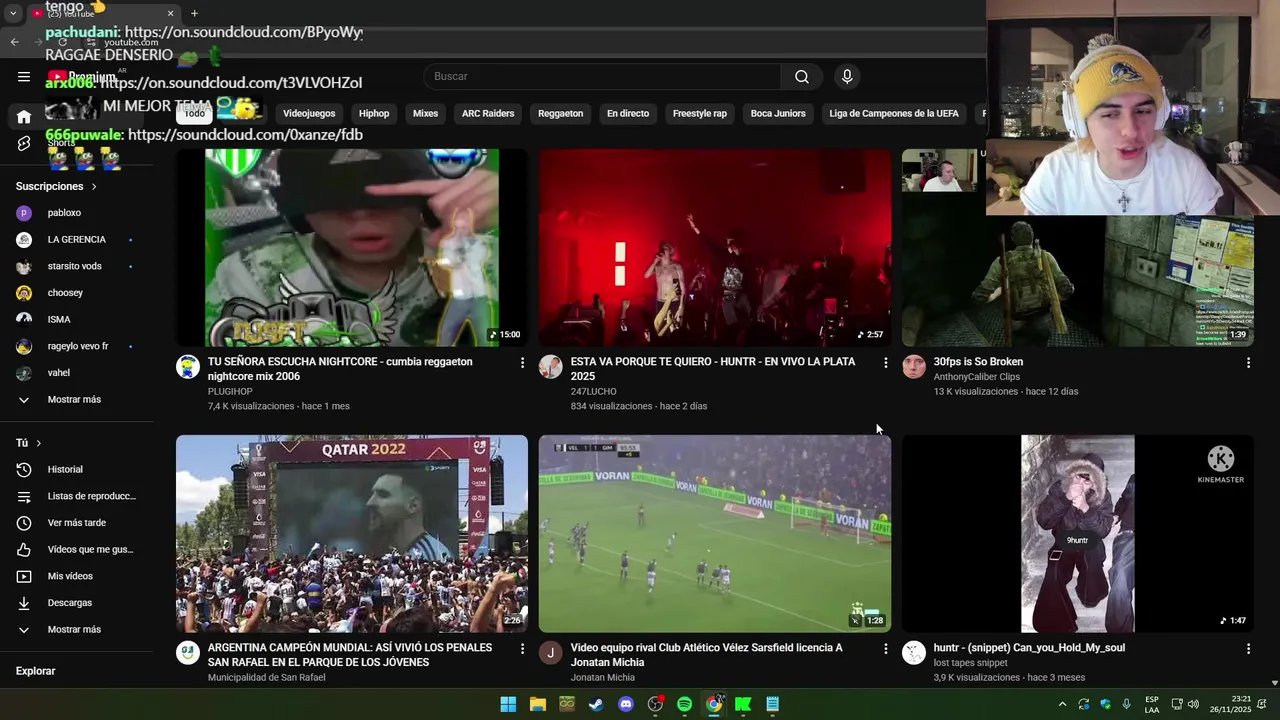
Task: Click volume icon in system tray
Action: tap(1193, 704)
